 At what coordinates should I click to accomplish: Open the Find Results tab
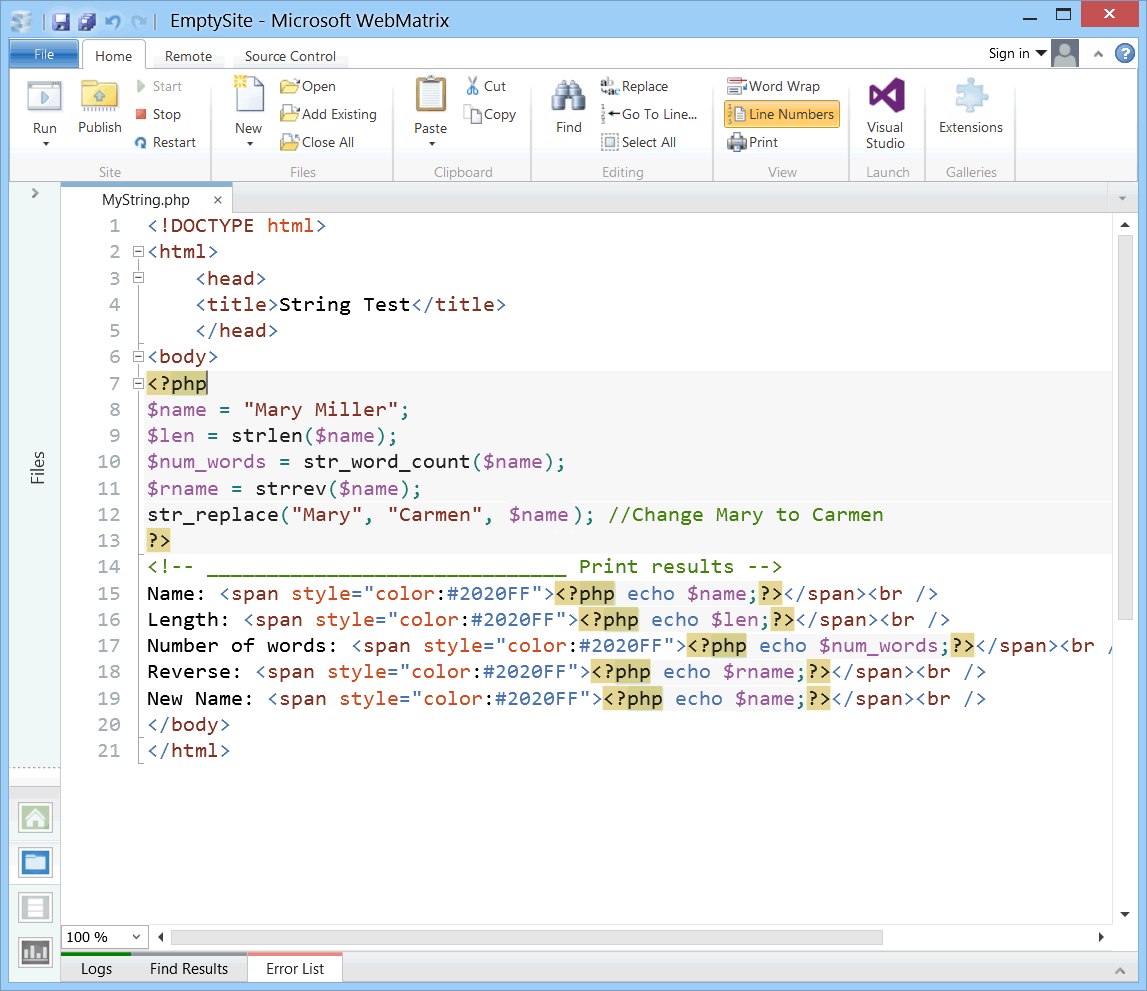click(189, 968)
